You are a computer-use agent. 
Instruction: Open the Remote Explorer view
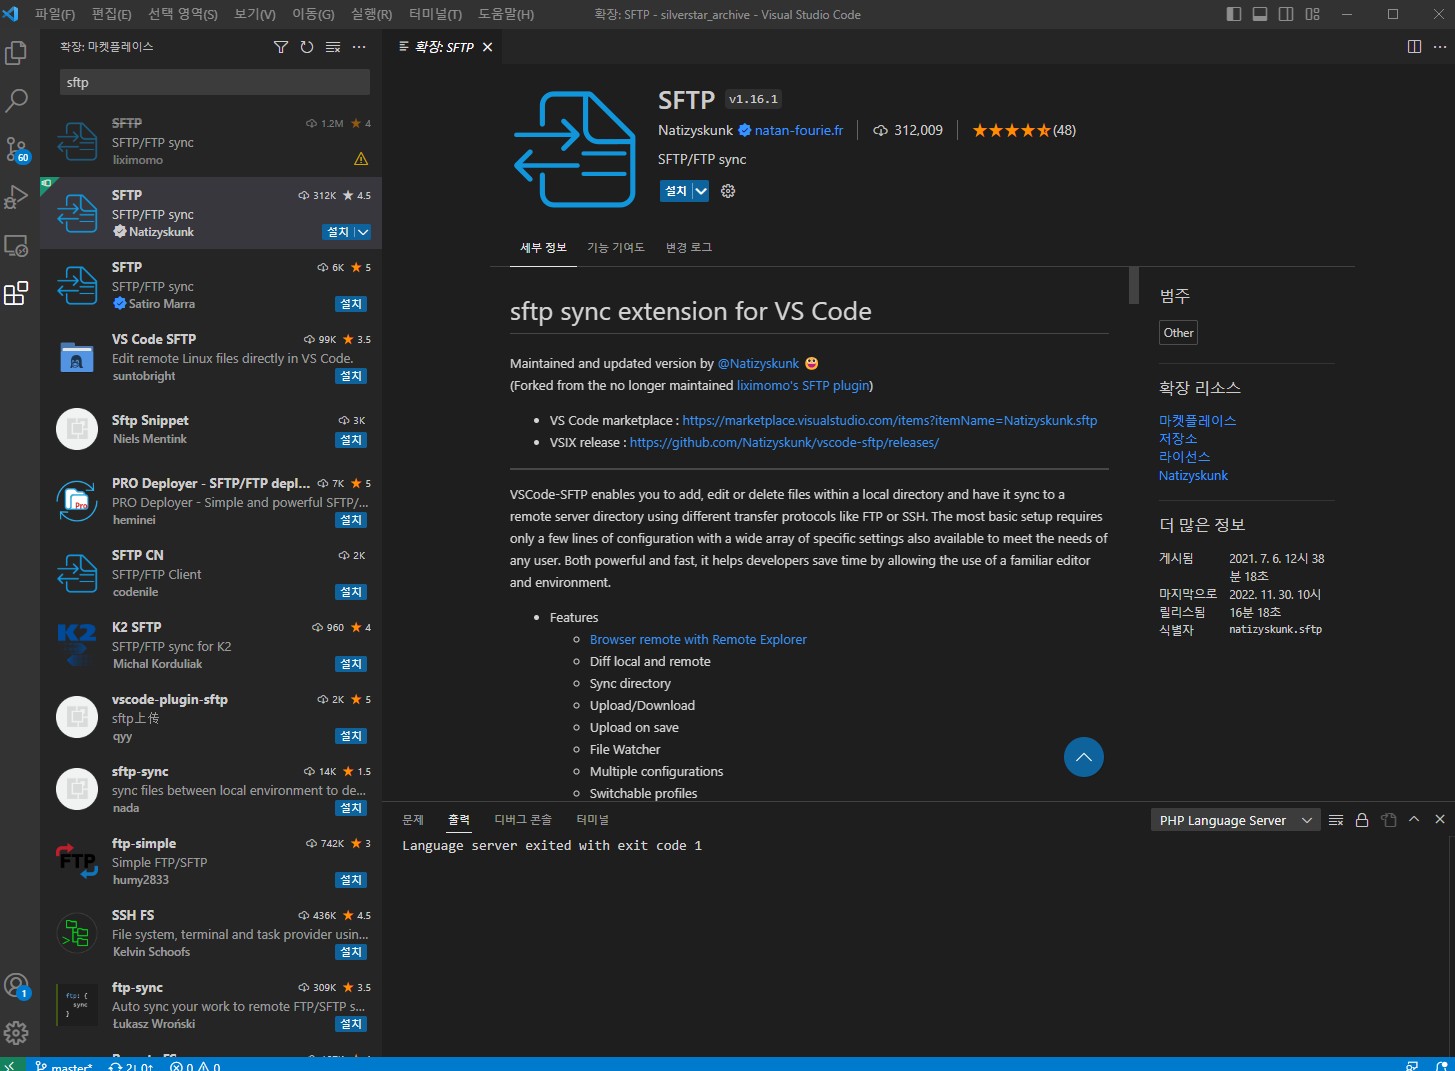coord(16,245)
